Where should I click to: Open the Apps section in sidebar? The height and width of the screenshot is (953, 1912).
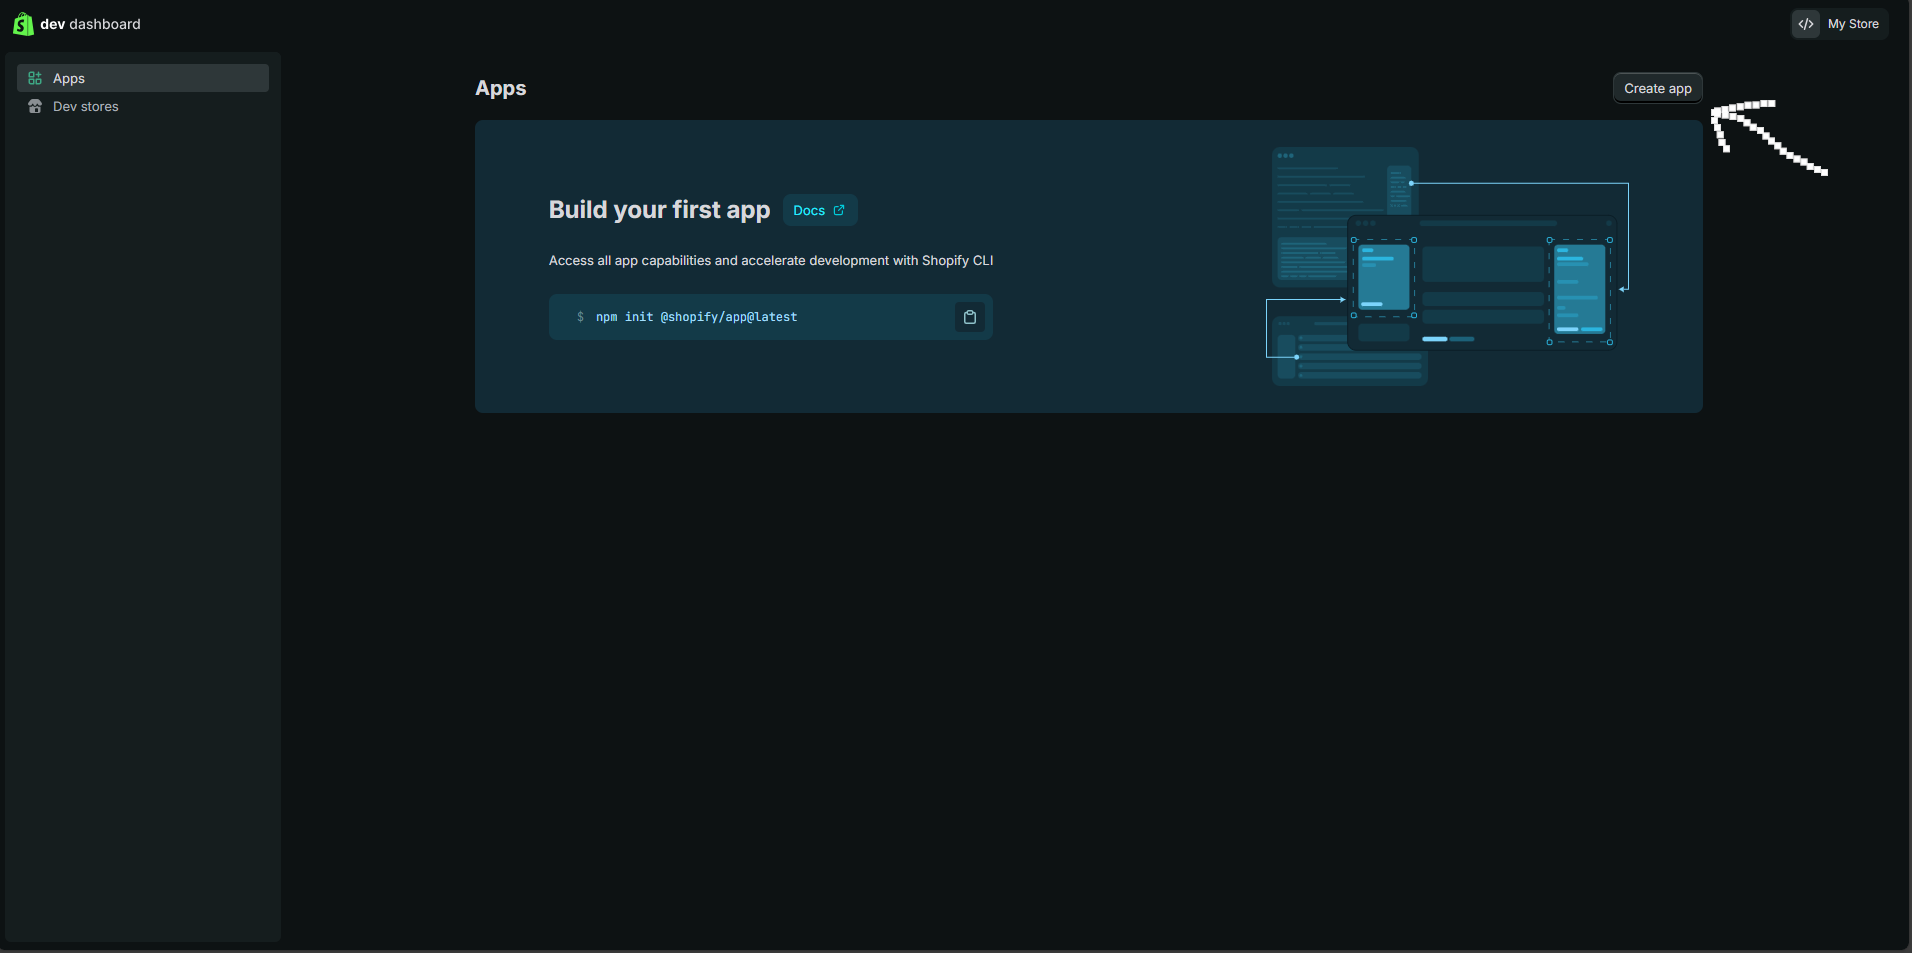[69, 78]
